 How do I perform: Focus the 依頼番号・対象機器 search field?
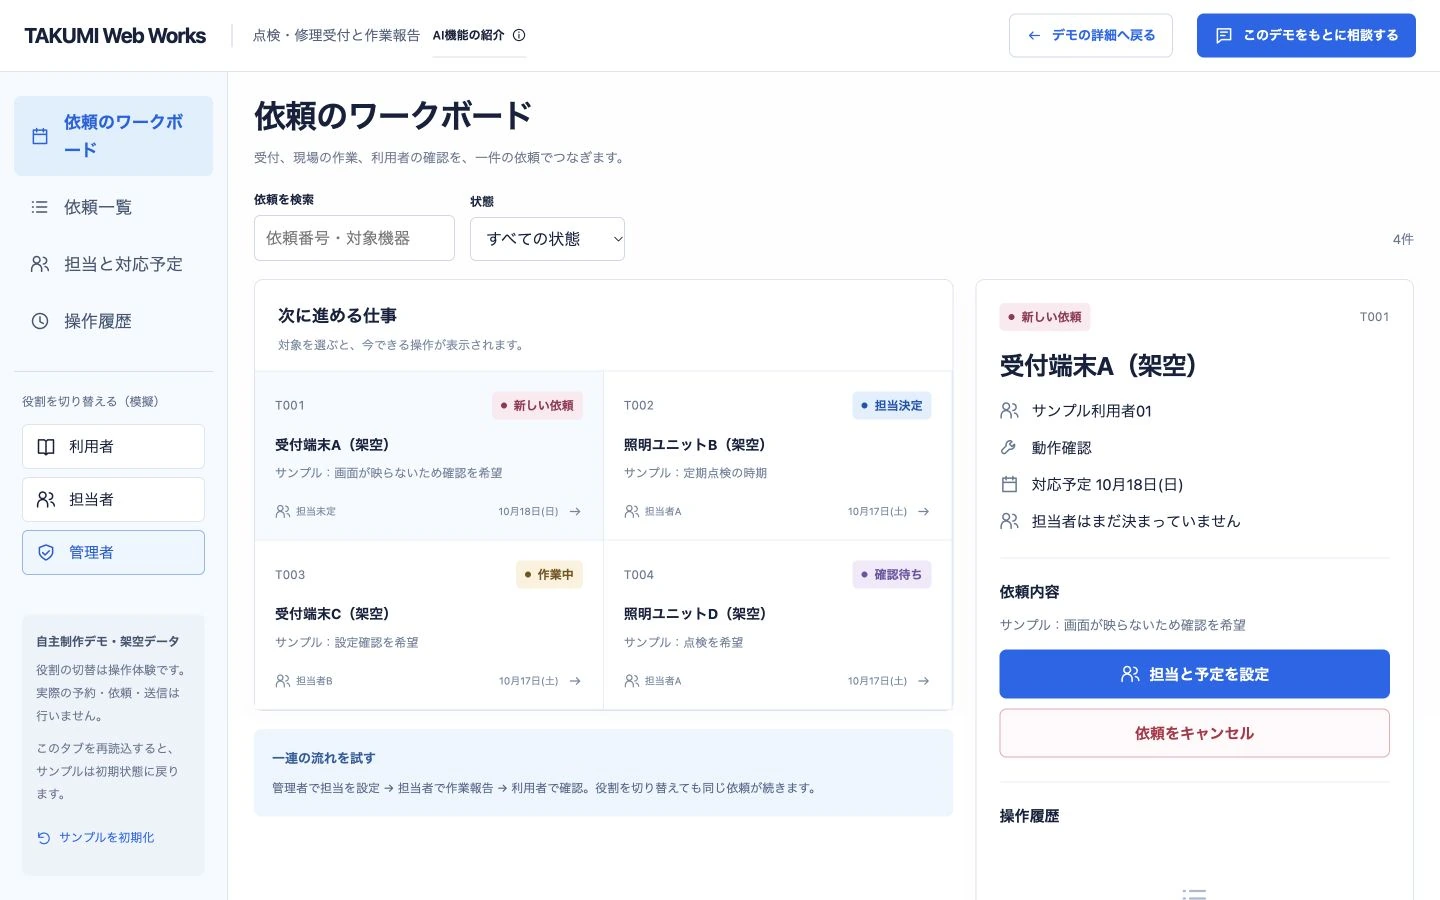(x=354, y=238)
